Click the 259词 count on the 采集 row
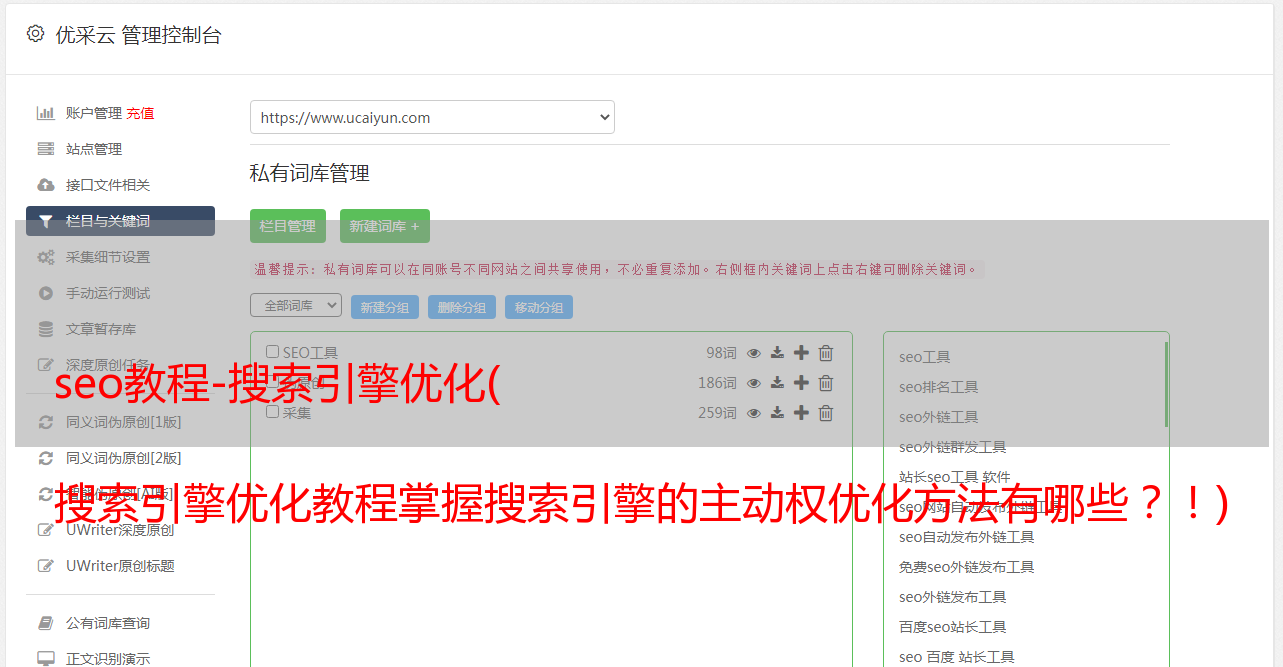Viewport: 1283px width, 667px height. click(717, 413)
